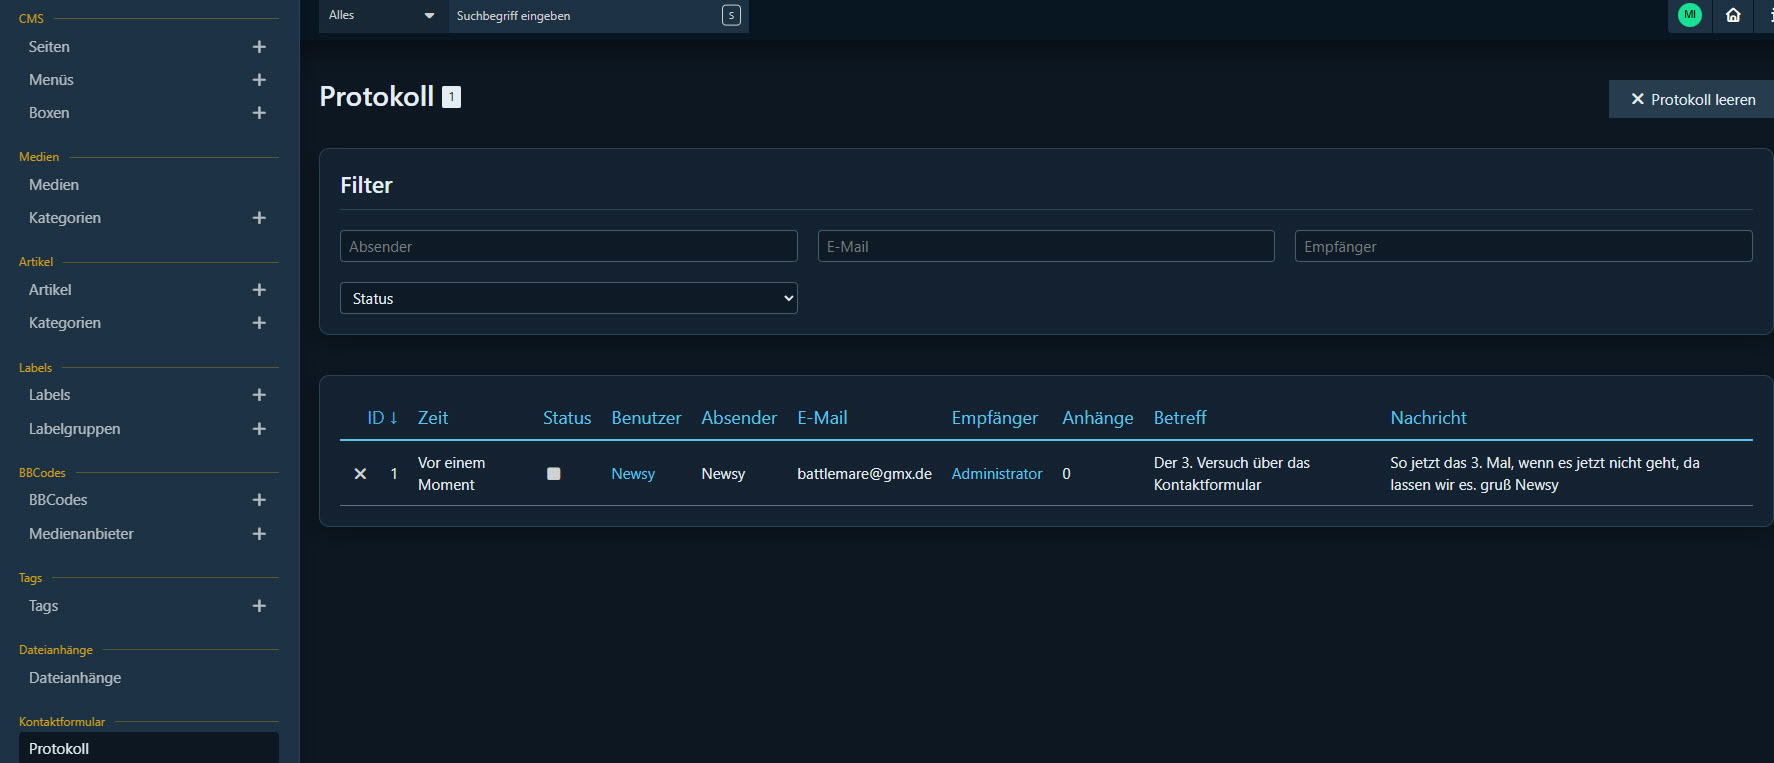Focus the Absender filter field
Screen dimensions: 1774x763
coord(568,246)
